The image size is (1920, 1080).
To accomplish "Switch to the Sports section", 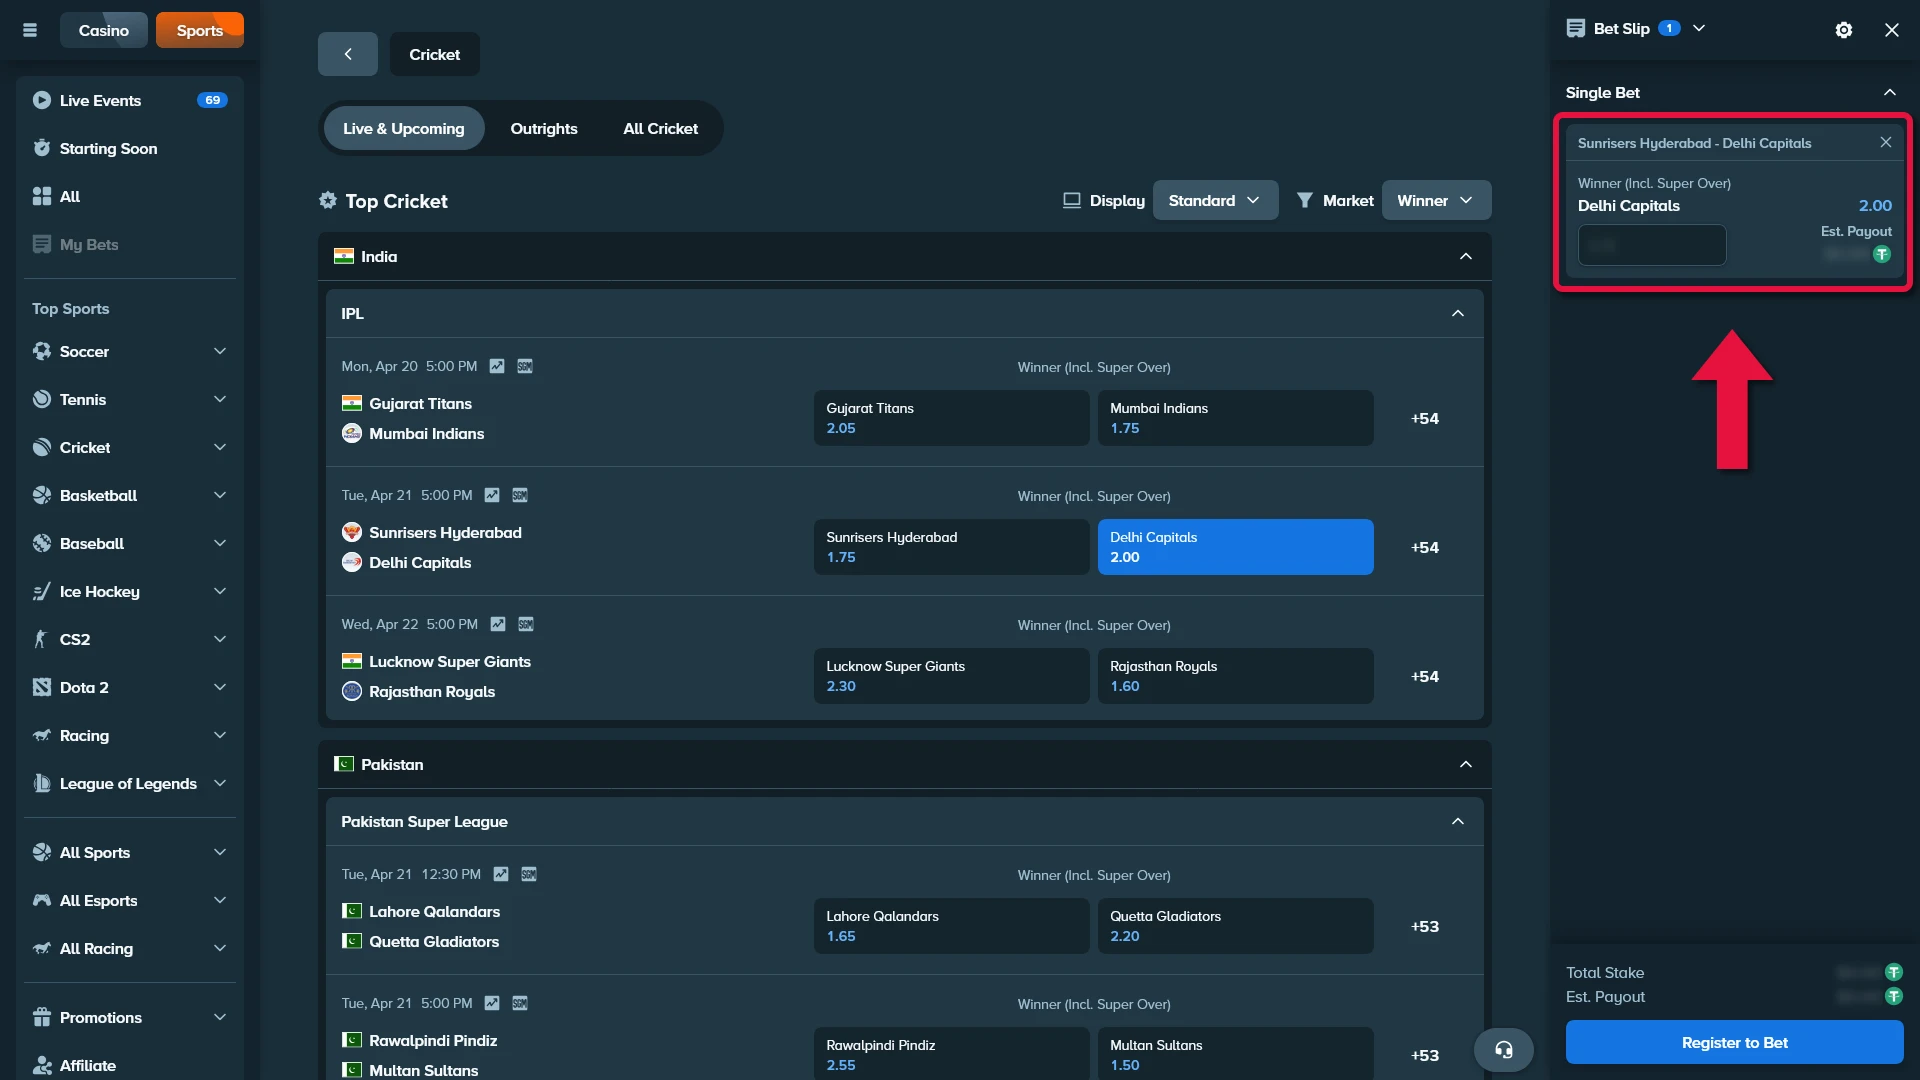I will (200, 30).
